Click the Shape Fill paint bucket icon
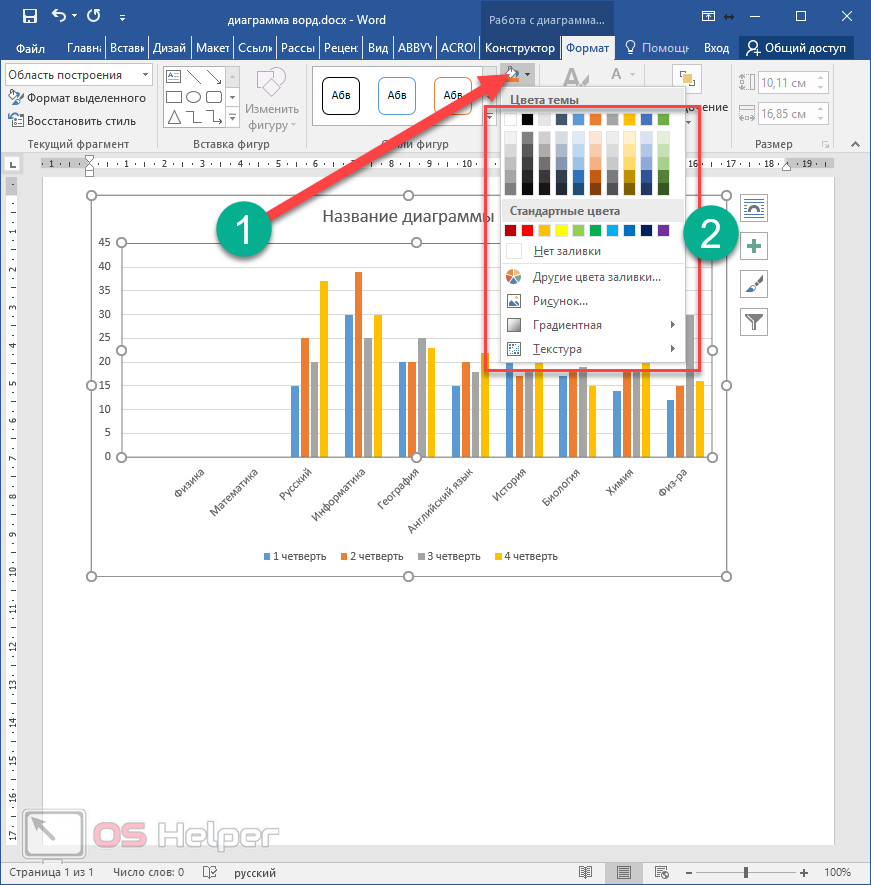The width and height of the screenshot is (871, 885). [512, 73]
